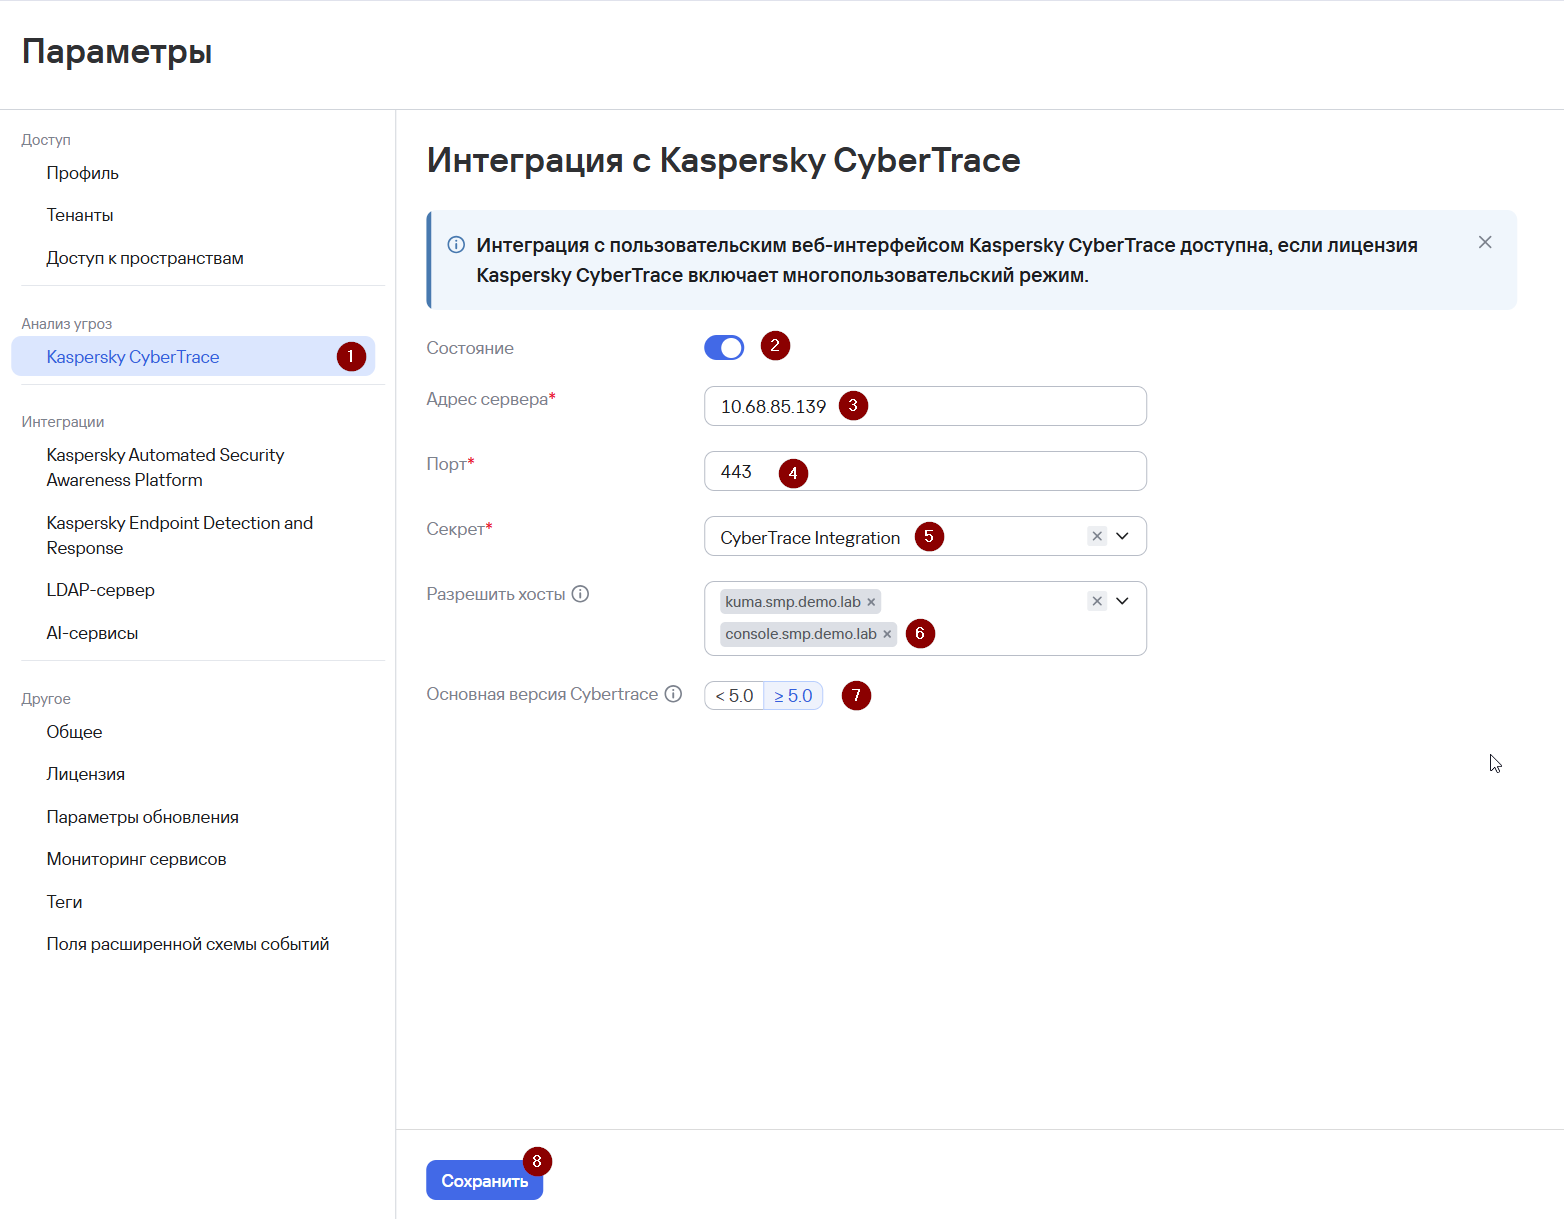Expand the Разрешить хосты dropdown
The image size is (1564, 1219).
(1123, 601)
